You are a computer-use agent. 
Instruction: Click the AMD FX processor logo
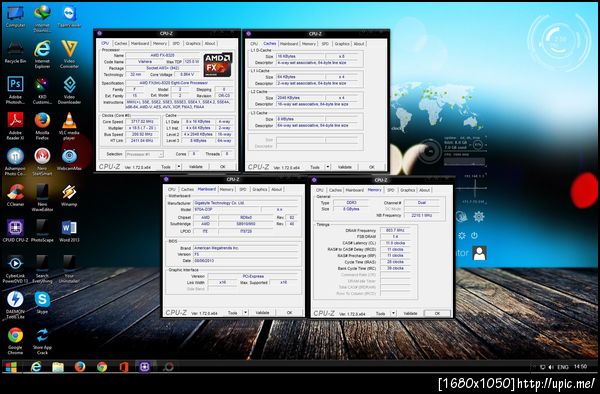point(217,64)
